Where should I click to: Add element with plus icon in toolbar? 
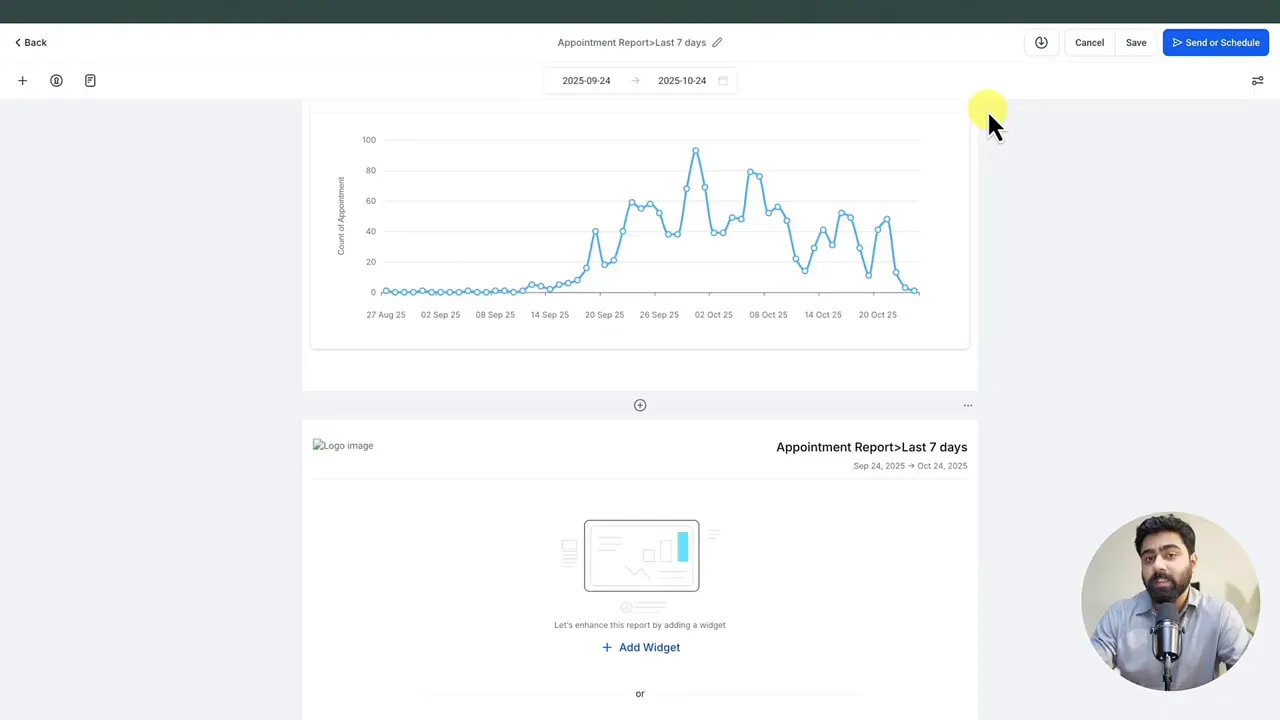[22, 80]
